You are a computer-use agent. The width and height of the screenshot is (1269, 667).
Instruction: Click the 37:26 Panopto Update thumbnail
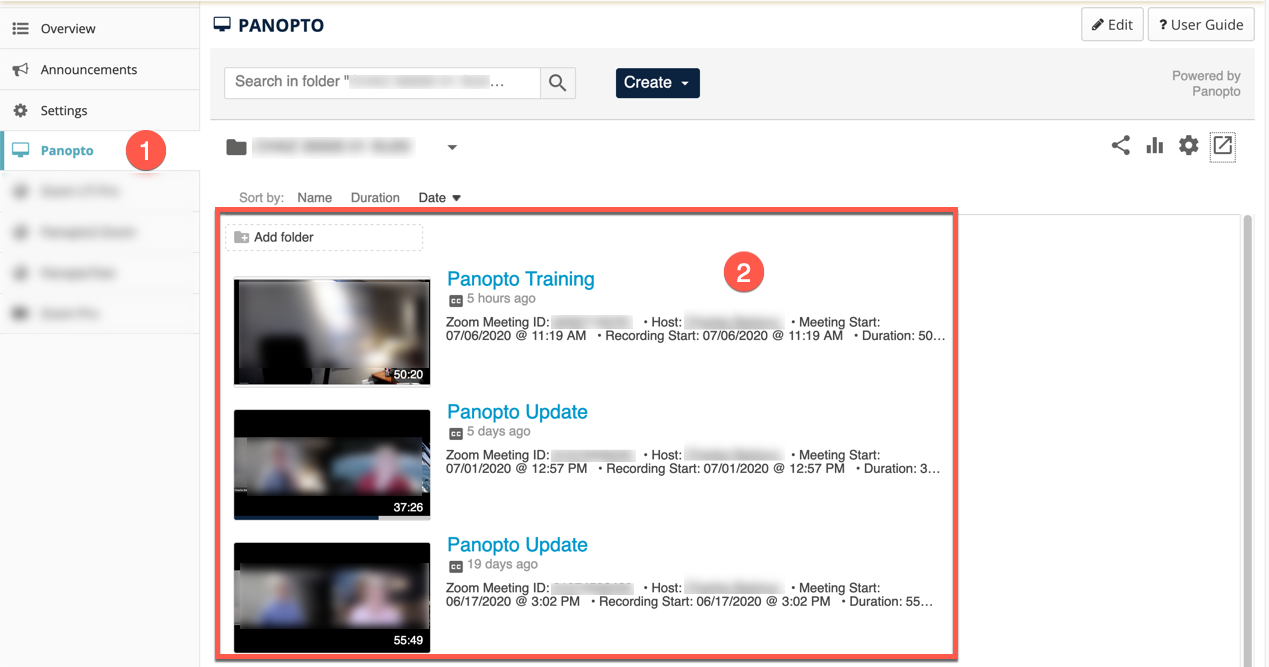tap(332, 464)
